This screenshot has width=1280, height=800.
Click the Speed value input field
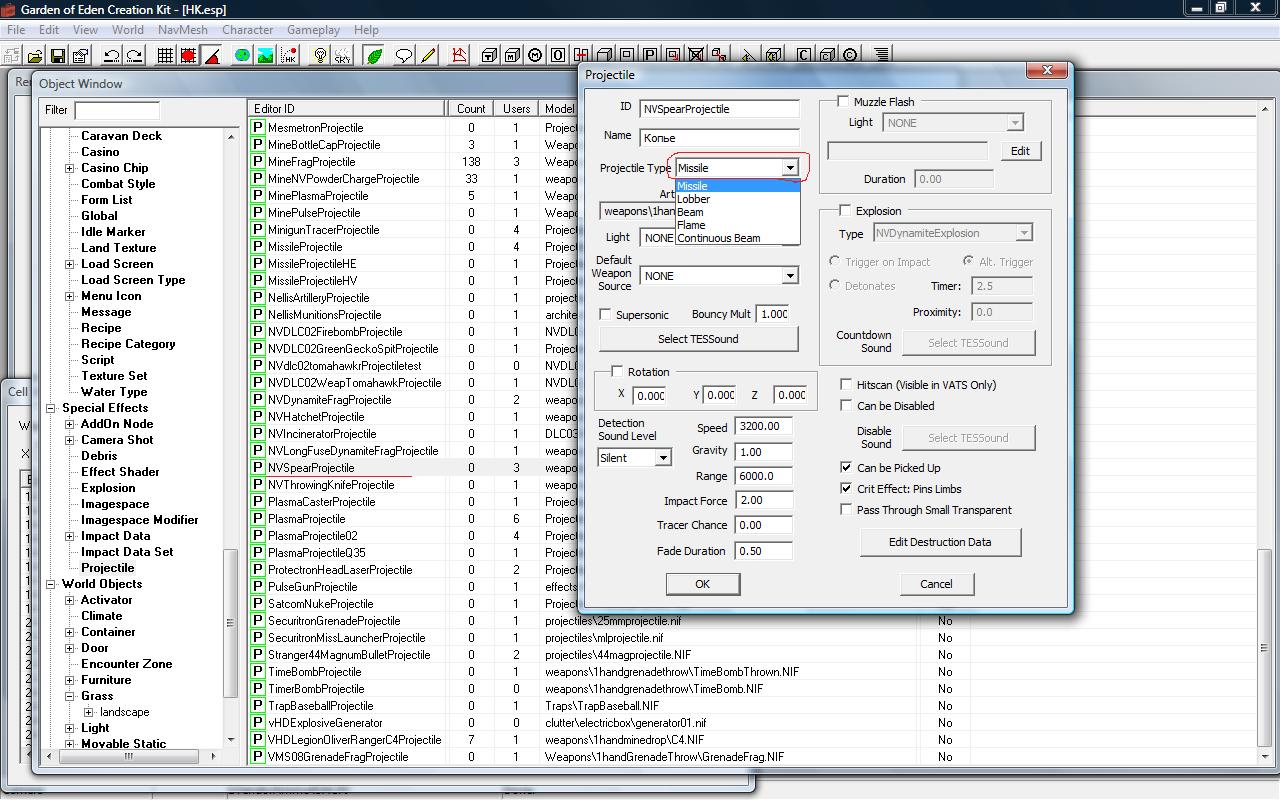(x=763, y=427)
